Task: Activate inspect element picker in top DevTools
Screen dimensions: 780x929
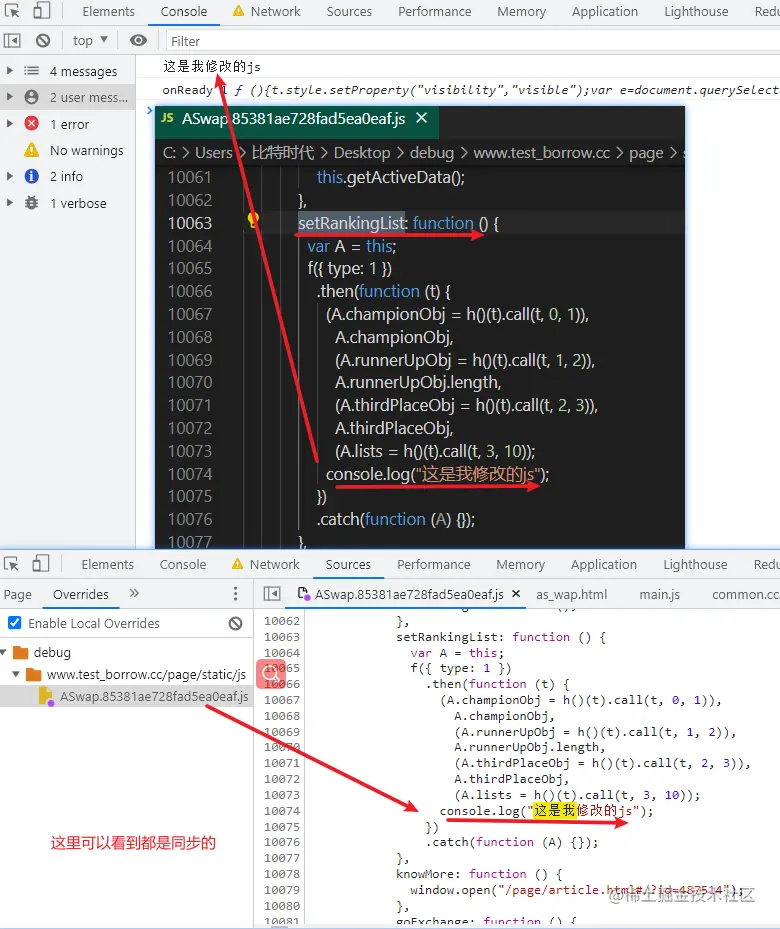Action: point(12,11)
